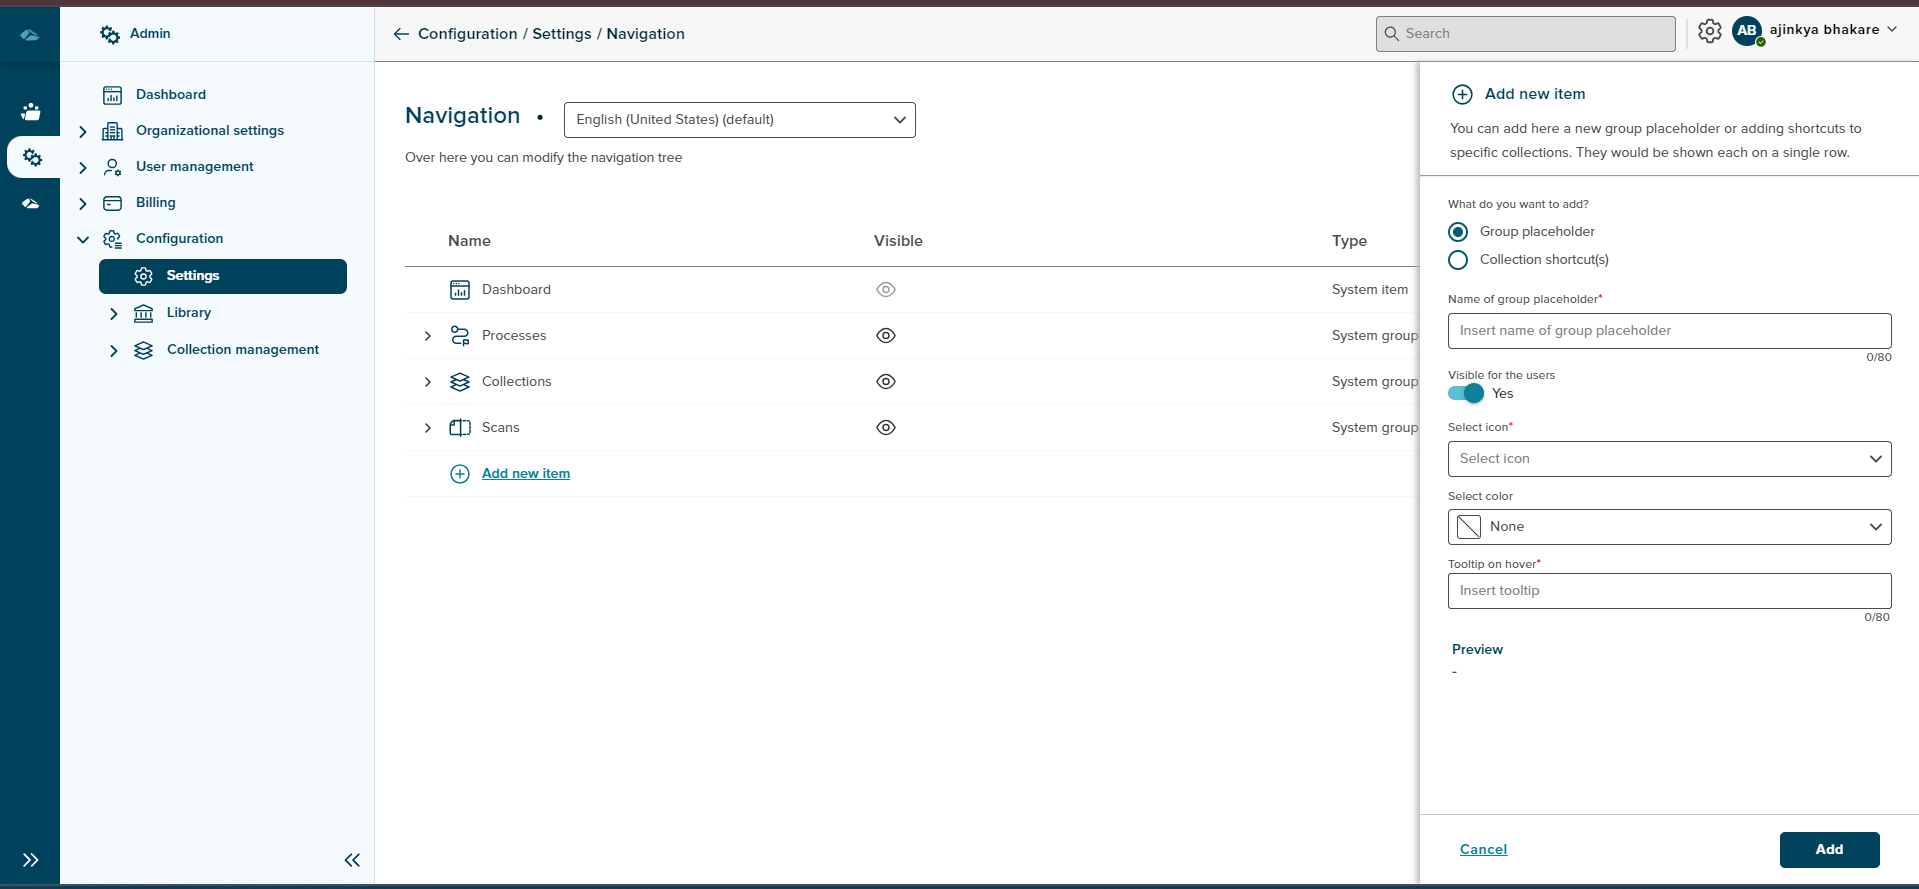Toggle the Visible for the users switch

coord(1466,394)
